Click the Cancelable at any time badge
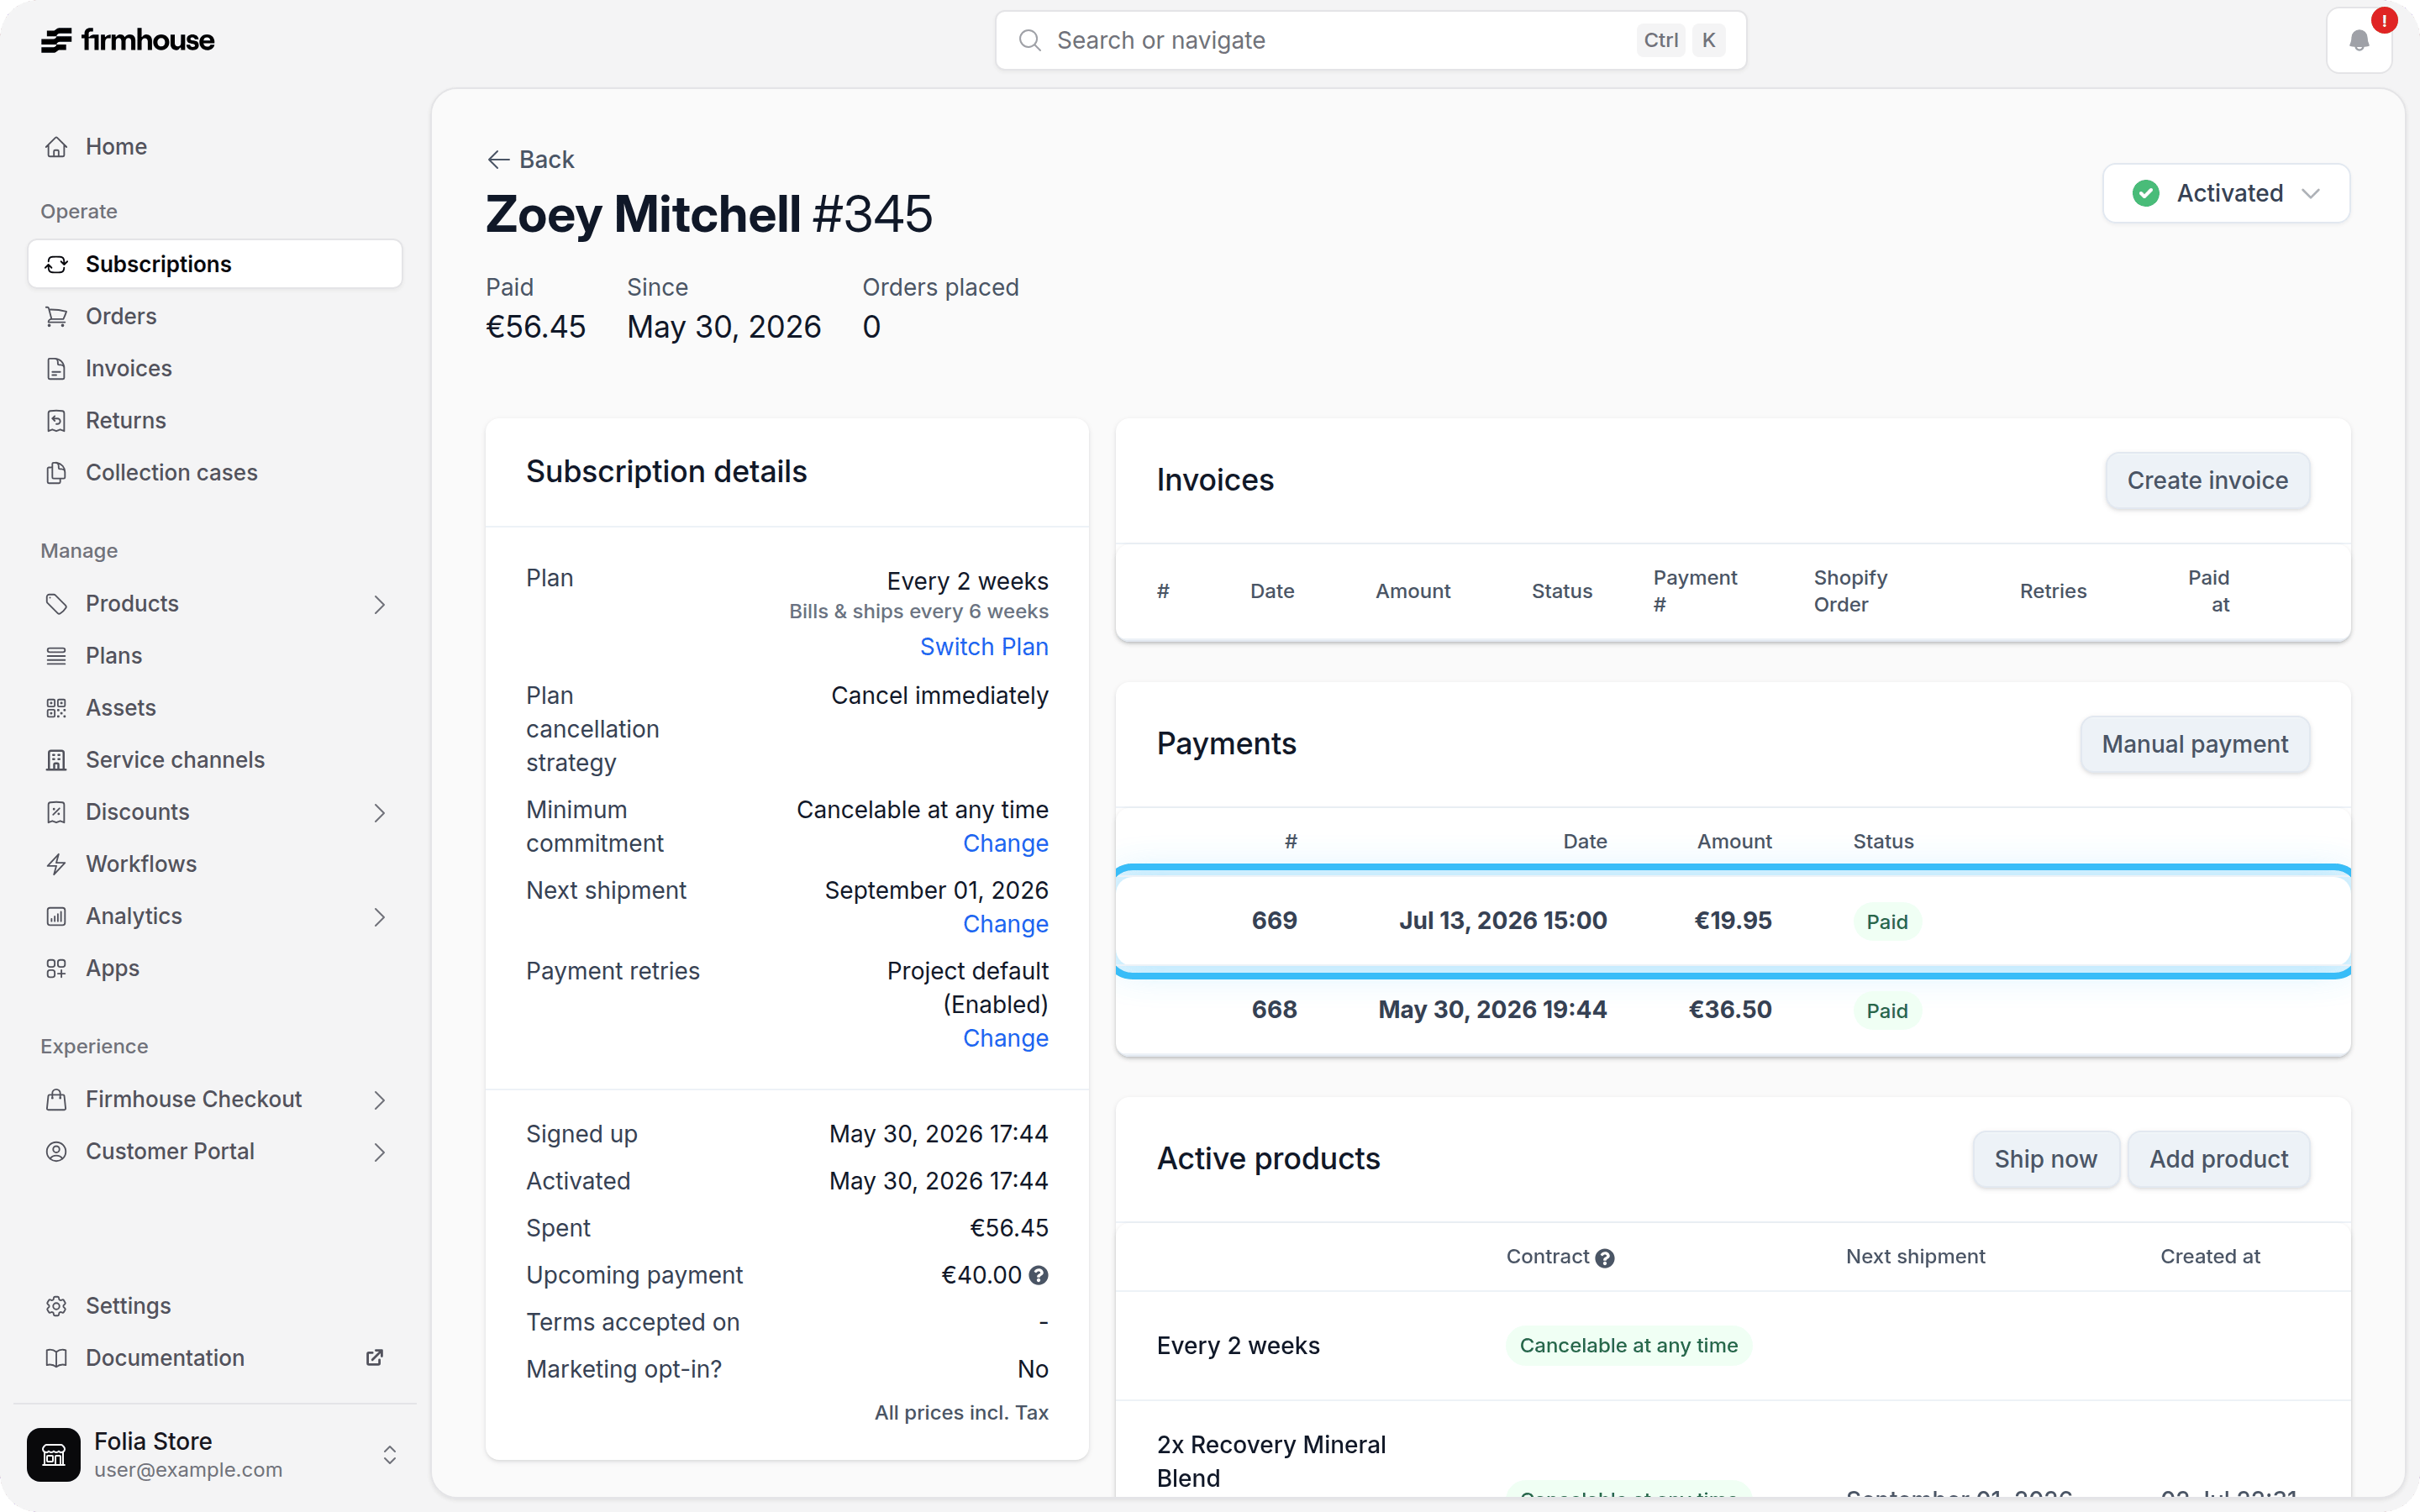 (x=1628, y=1346)
